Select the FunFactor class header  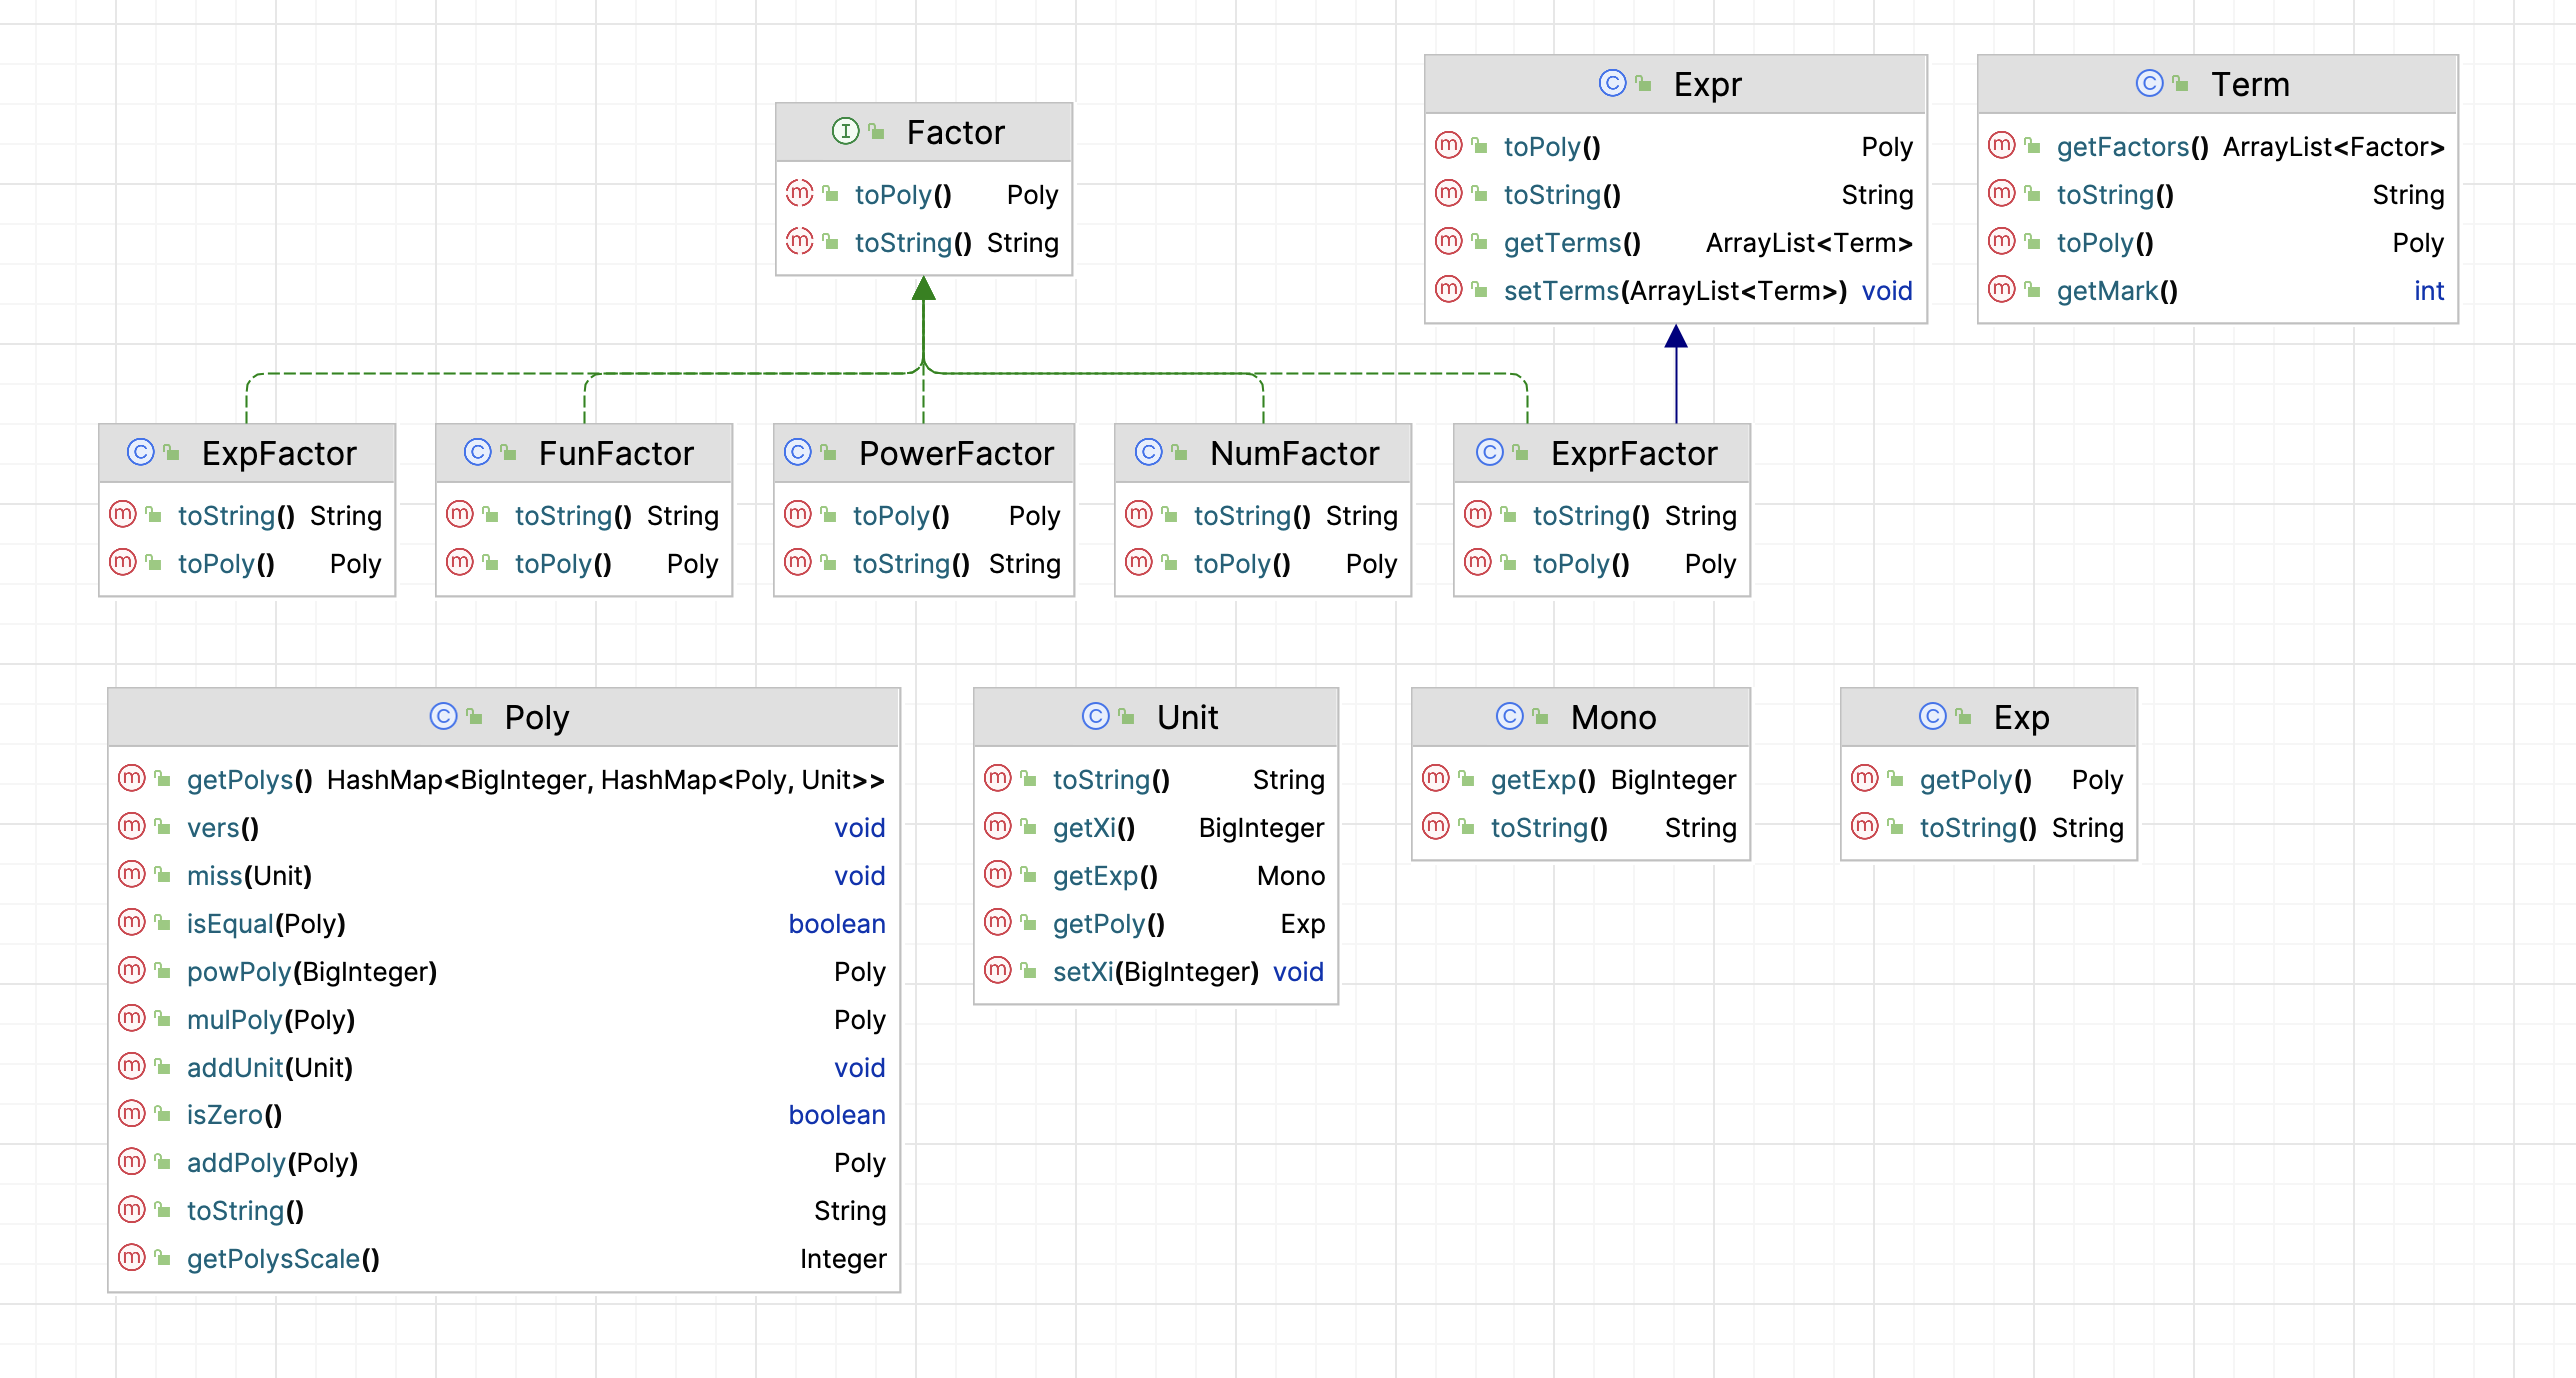click(584, 453)
